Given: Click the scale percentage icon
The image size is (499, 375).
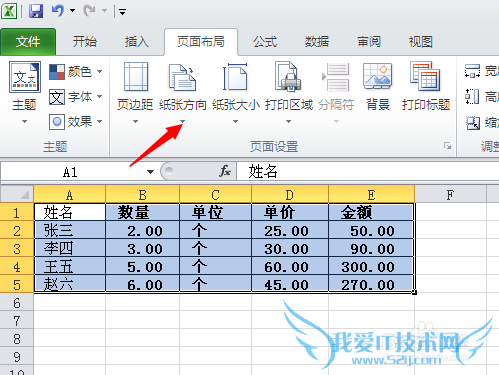Looking at the screenshot, I should pyautogui.click(x=473, y=123).
